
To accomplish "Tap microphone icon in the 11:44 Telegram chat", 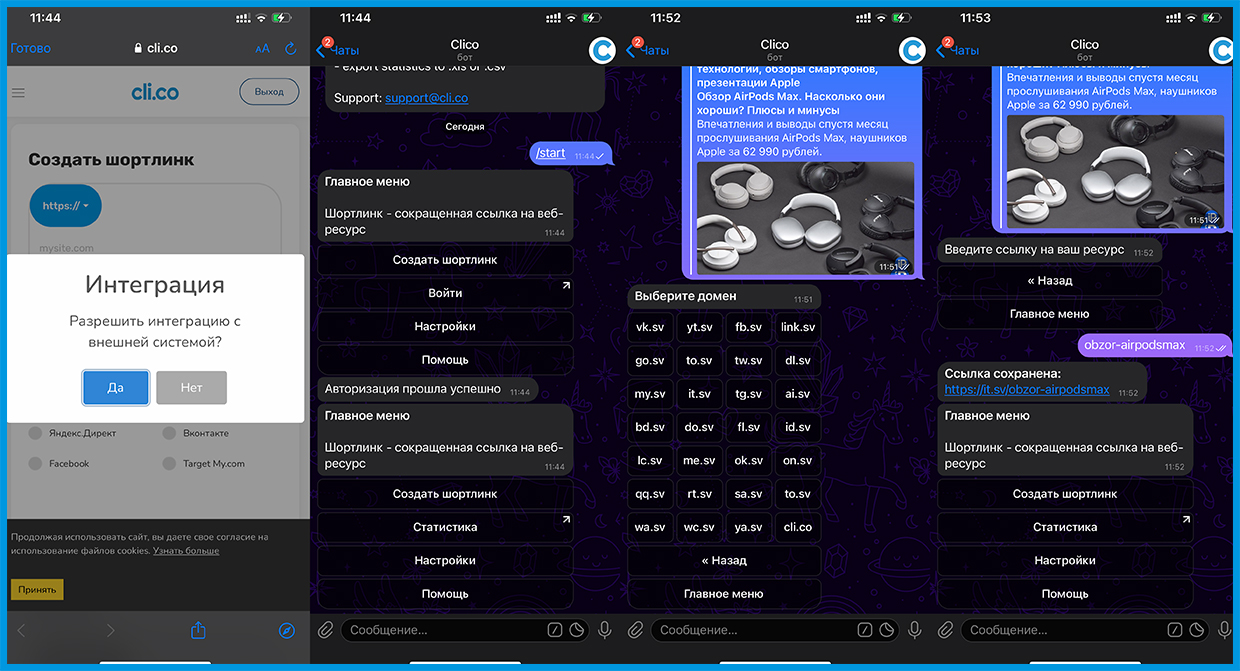I will point(605,630).
